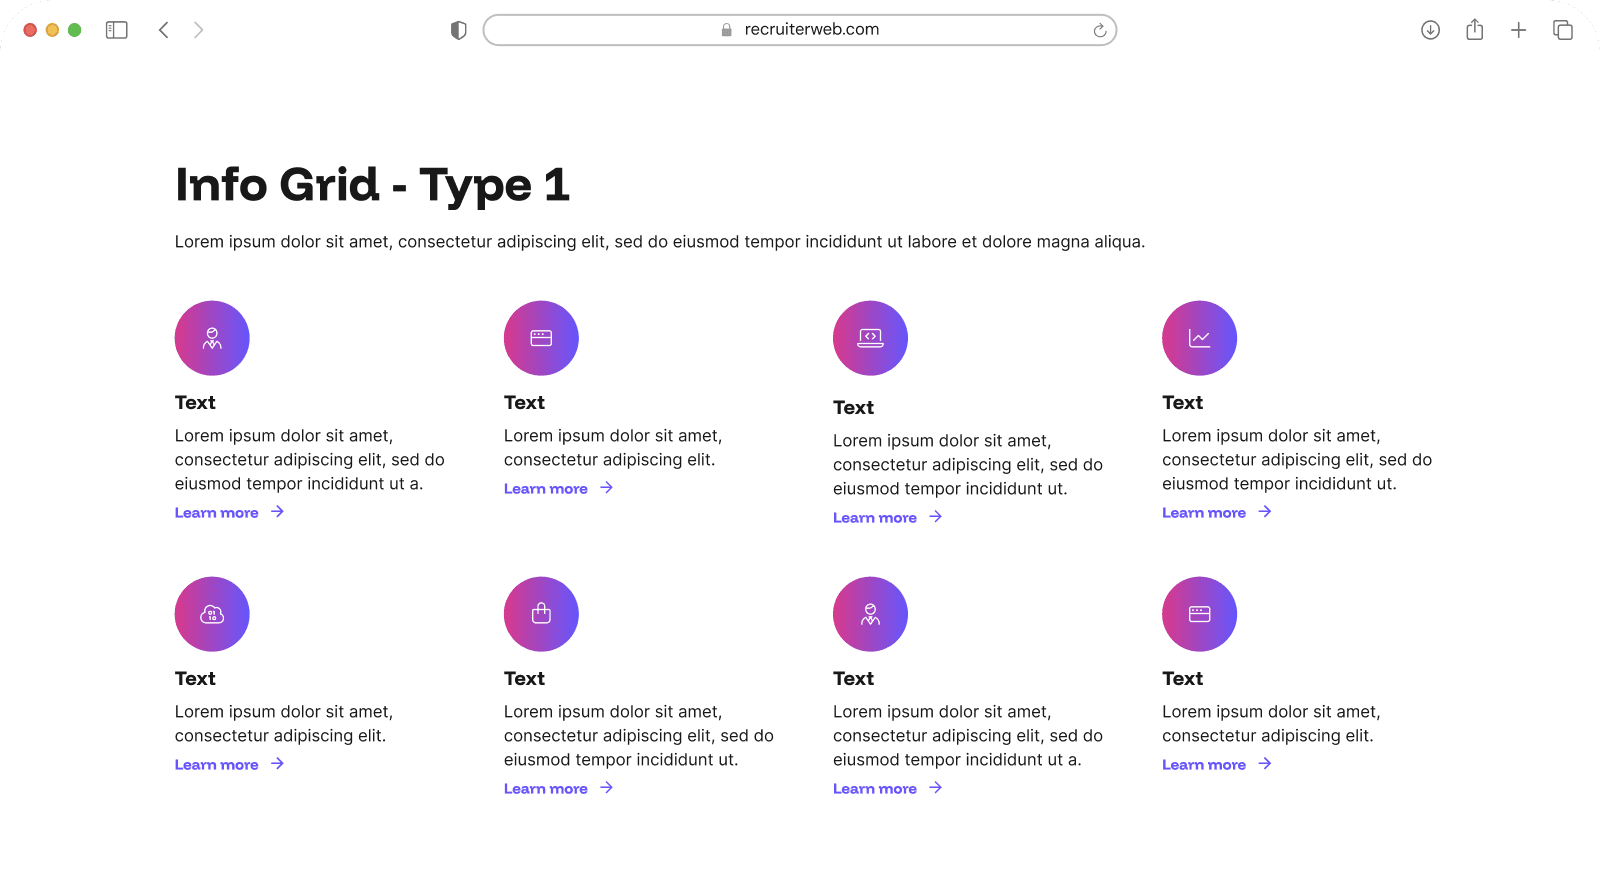This screenshot has width=1600, height=896.
Task: Click the binary cloud icon in the bottom row
Action: coord(211,614)
